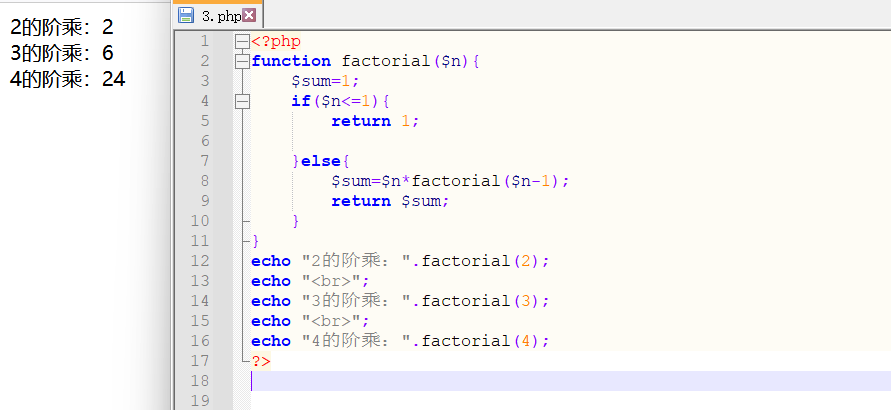The width and height of the screenshot is (891, 410).
Task: Click the 'function' keyword on line 2
Action: tap(291, 61)
